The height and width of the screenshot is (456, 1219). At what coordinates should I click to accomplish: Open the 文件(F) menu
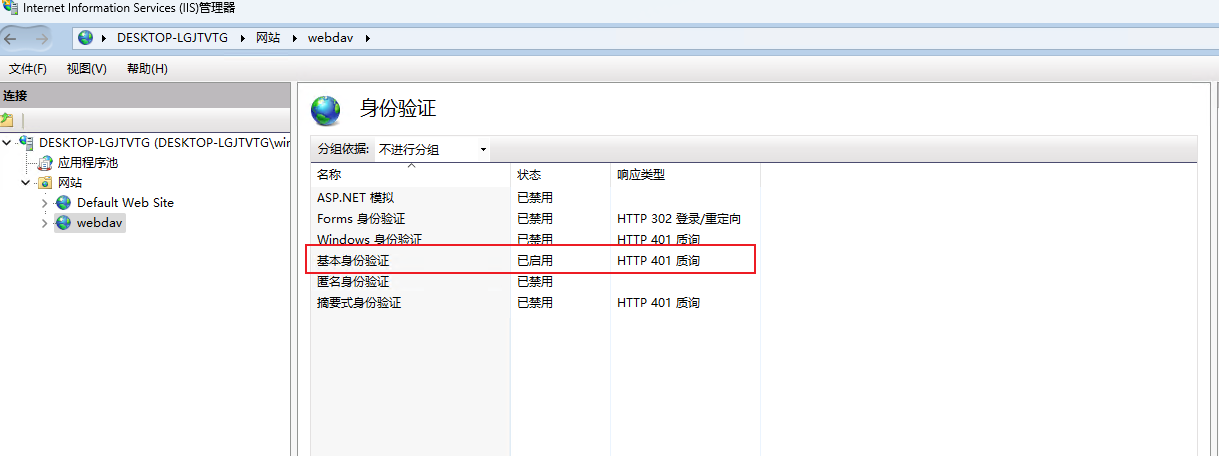coord(28,69)
